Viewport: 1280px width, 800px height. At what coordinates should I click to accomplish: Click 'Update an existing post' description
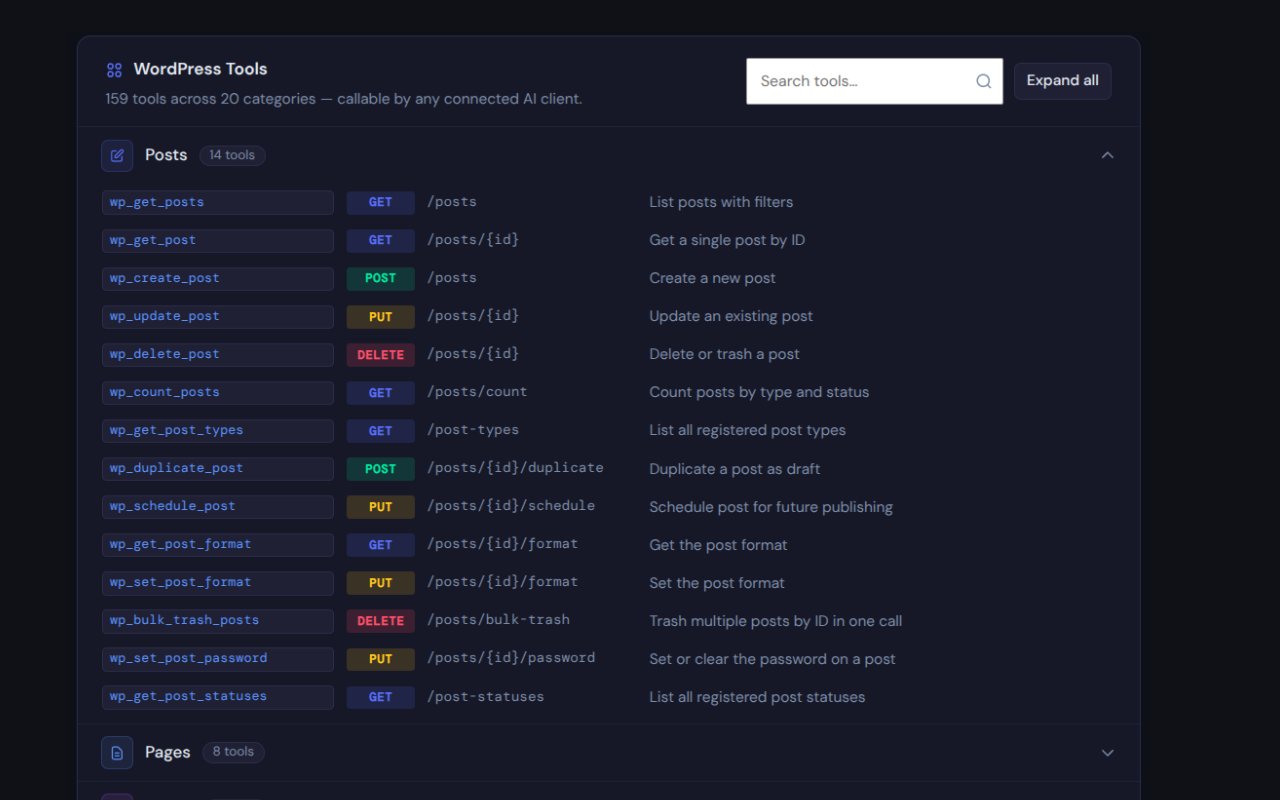pos(731,316)
